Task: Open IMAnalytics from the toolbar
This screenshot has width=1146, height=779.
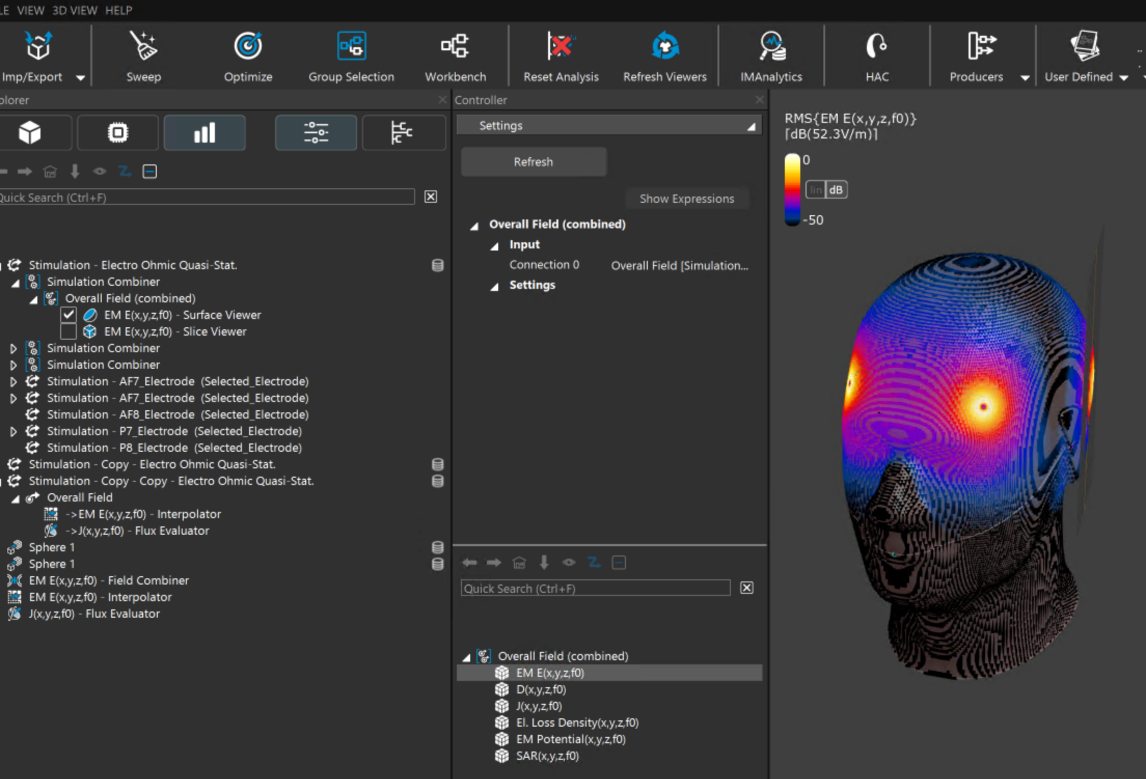Action: [771, 46]
